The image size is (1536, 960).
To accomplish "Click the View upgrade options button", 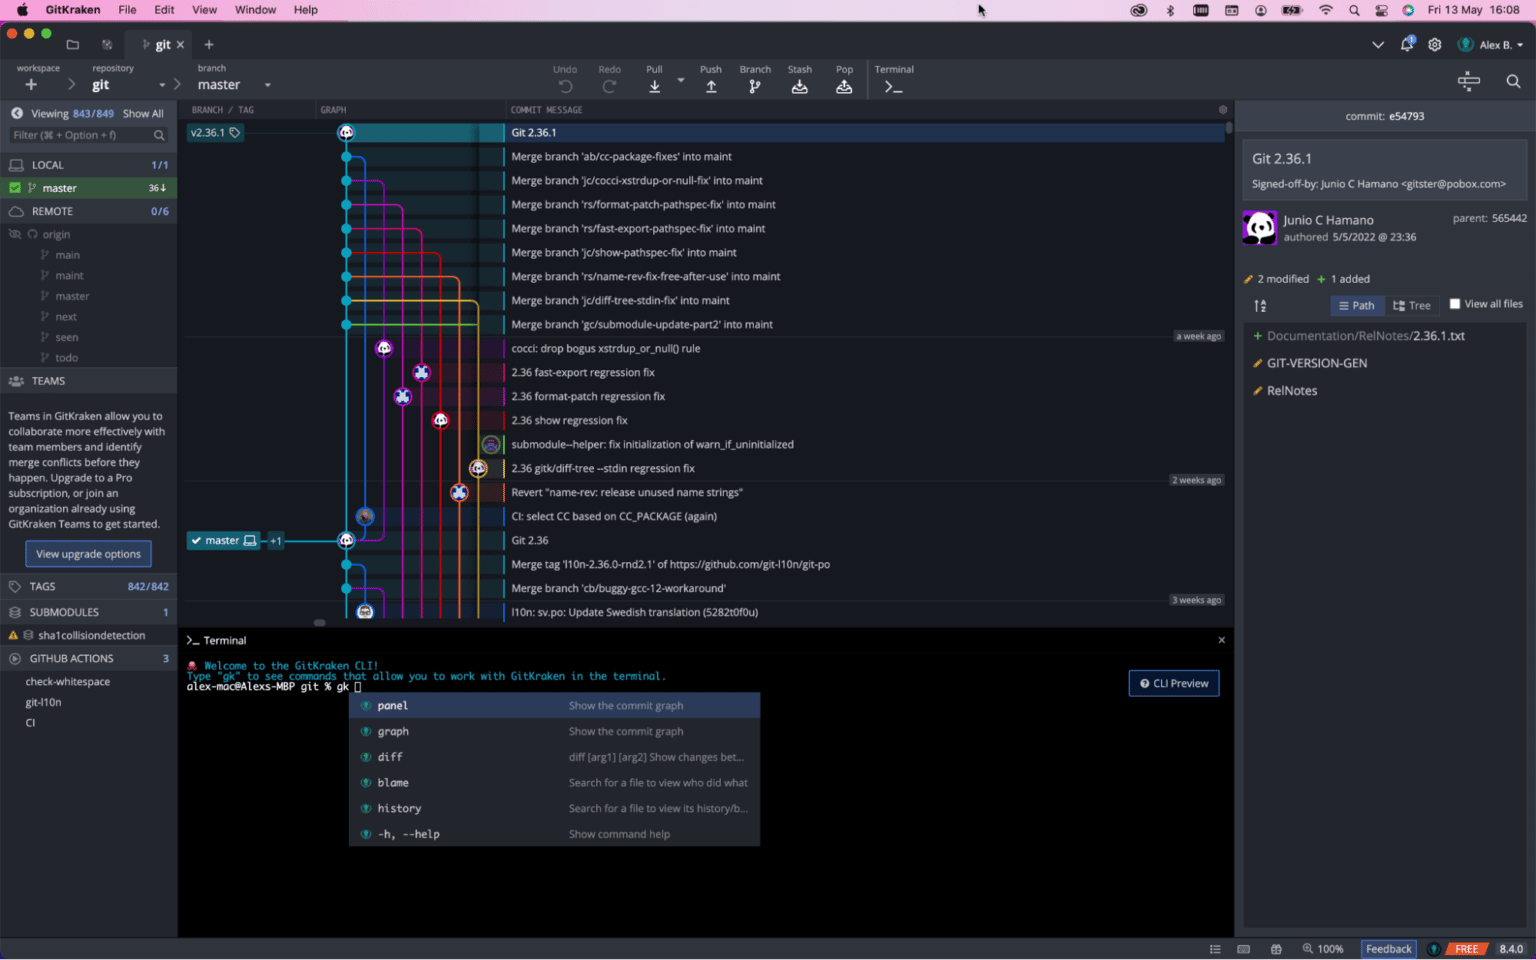I will [x=88, y=553].
